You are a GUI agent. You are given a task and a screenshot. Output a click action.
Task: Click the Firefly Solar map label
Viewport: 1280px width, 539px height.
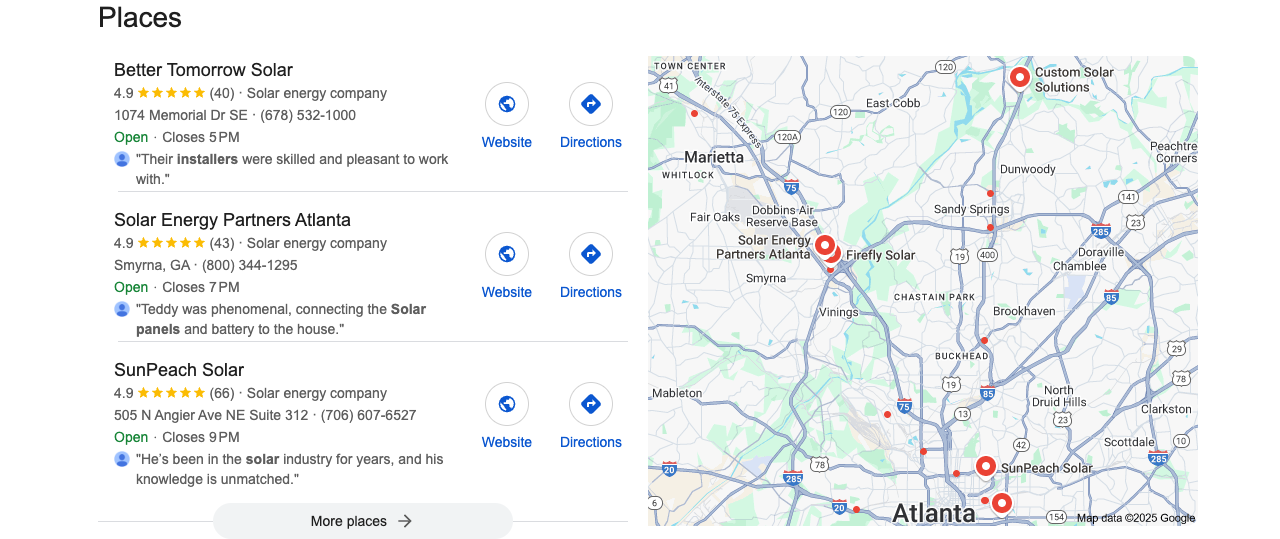tap(880, 255)
